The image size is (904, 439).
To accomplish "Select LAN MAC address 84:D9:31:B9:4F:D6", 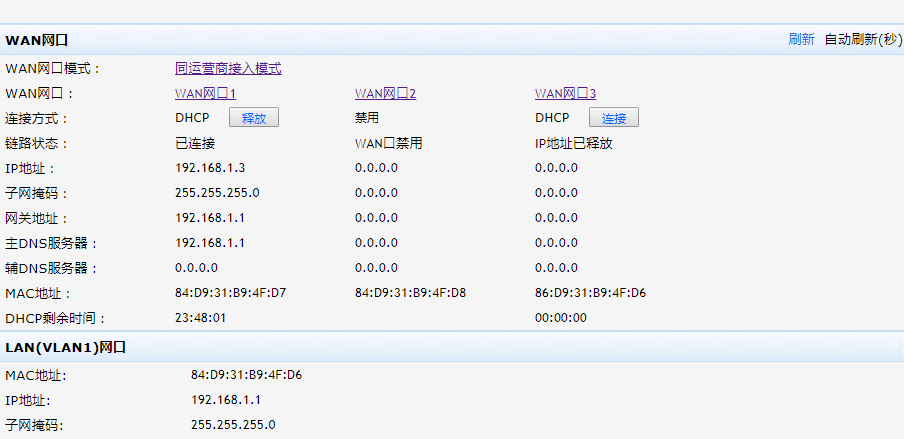I will tap(247, 375).
